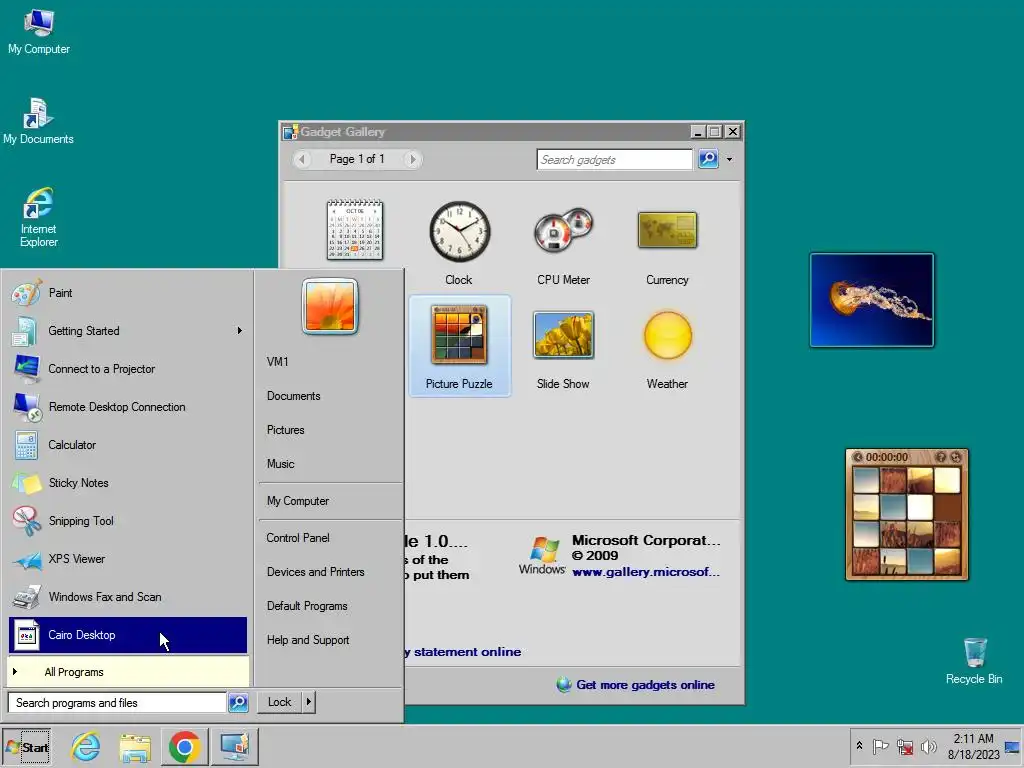Click the Search gadgets input field
Image resolution: width=1024 pixels, height=768 pixels.
[x=614, y=159]
